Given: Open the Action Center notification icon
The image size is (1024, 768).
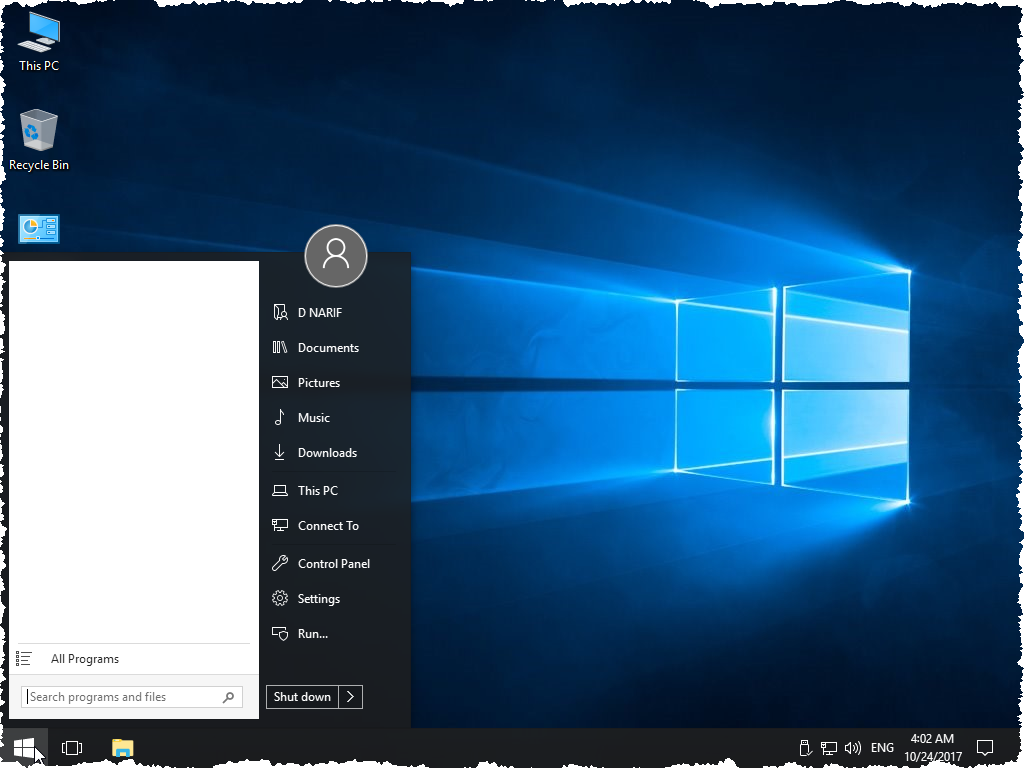Looking at the screenshot, I should 985,747.
